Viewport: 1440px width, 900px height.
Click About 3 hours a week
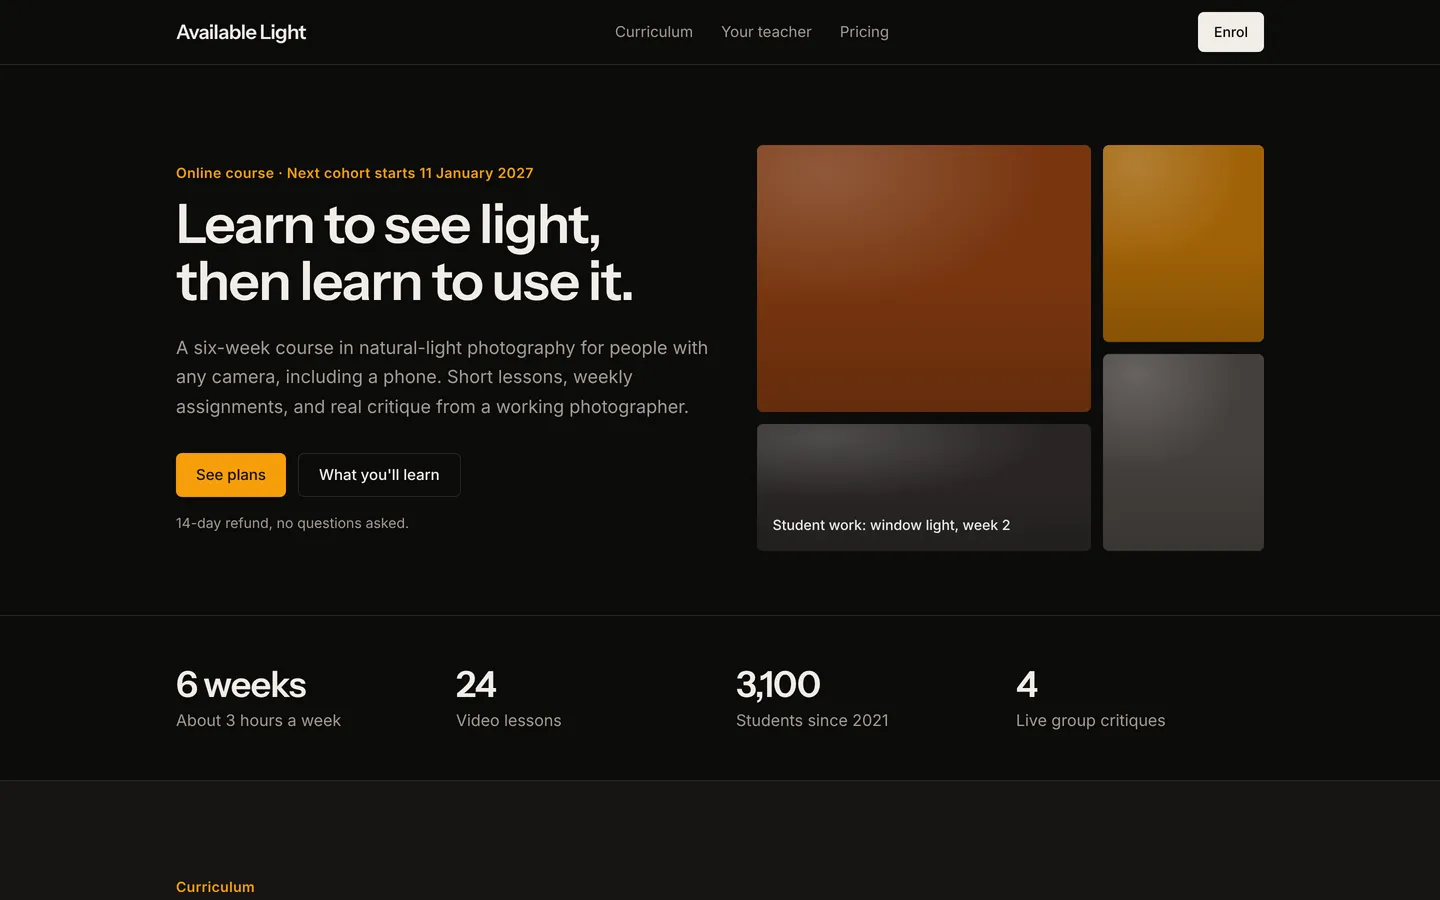258,721
